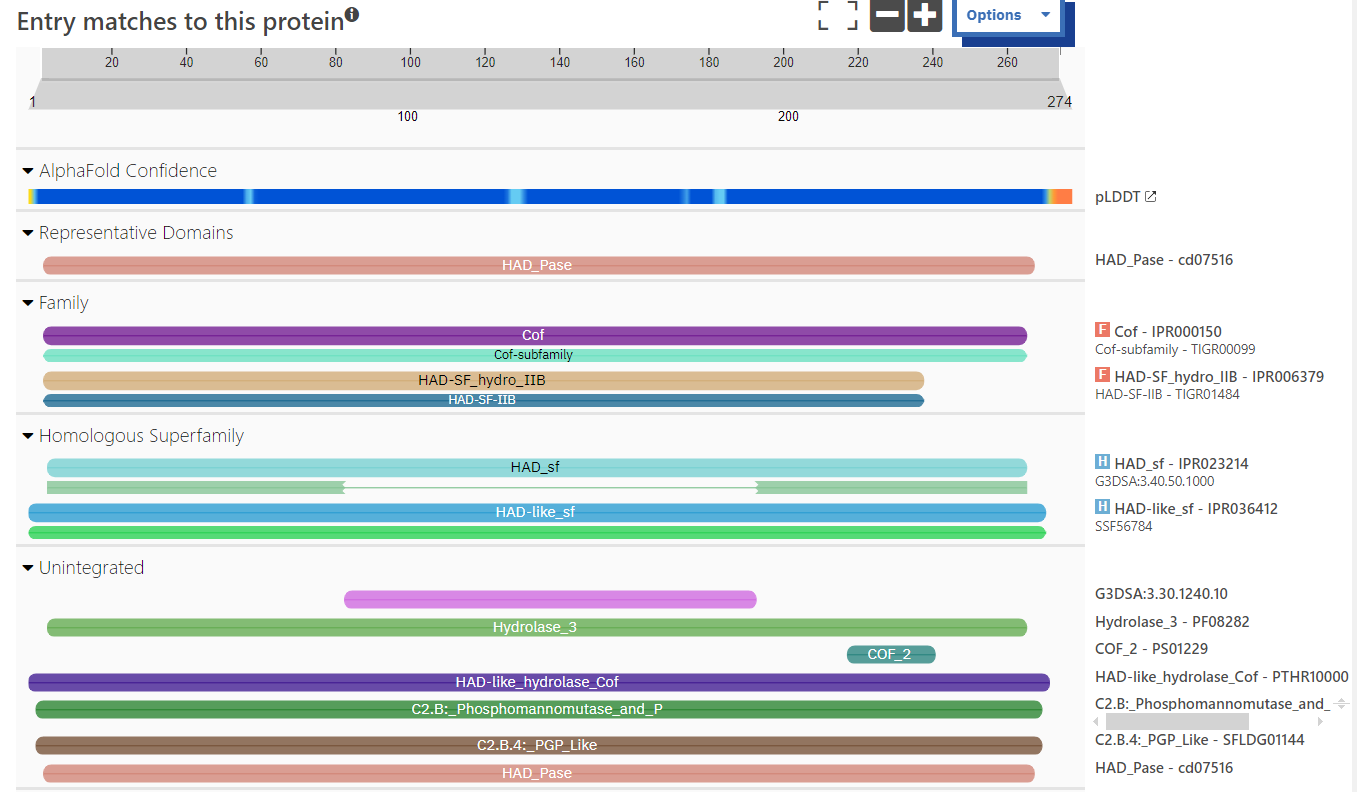The image size is (1357, 792).
Task: Click the horizontal scrollbar under the Phosphomannomutase label
Action: (1177, 721)
